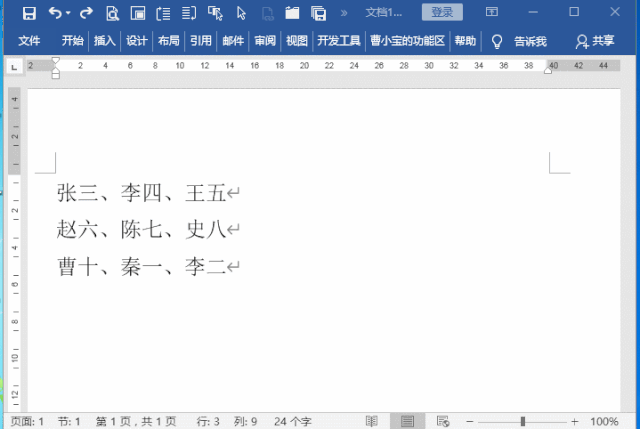Click the bracketed paragraph lines icon
This screenshot has width=640, height=429.
tap(163, 13)
